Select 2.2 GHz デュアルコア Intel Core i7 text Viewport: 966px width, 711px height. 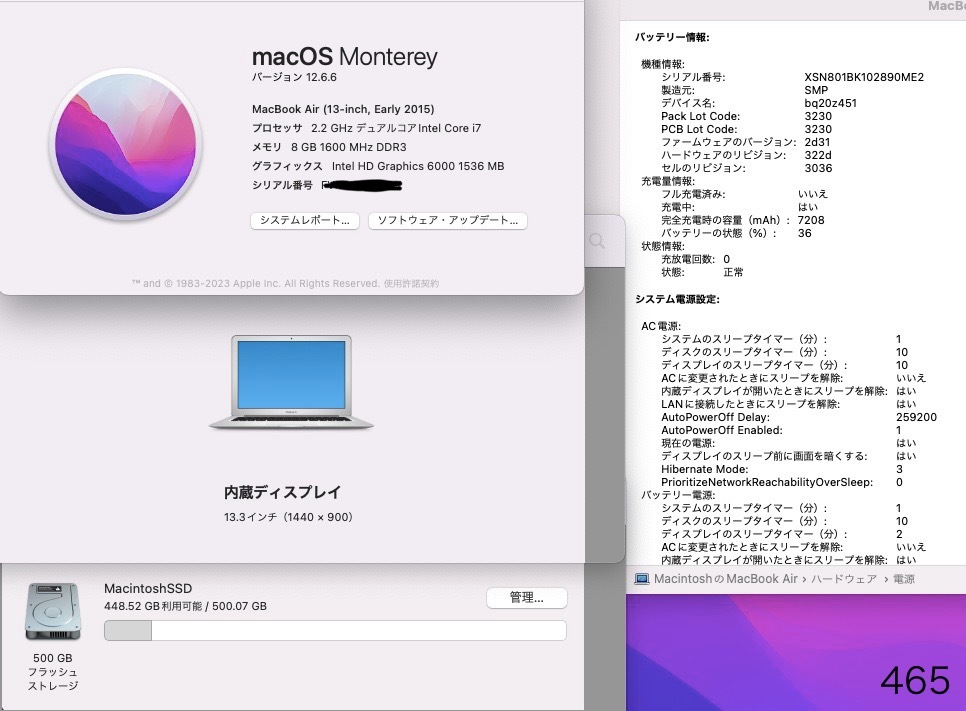pyautogui.click(x=396, y=128)
